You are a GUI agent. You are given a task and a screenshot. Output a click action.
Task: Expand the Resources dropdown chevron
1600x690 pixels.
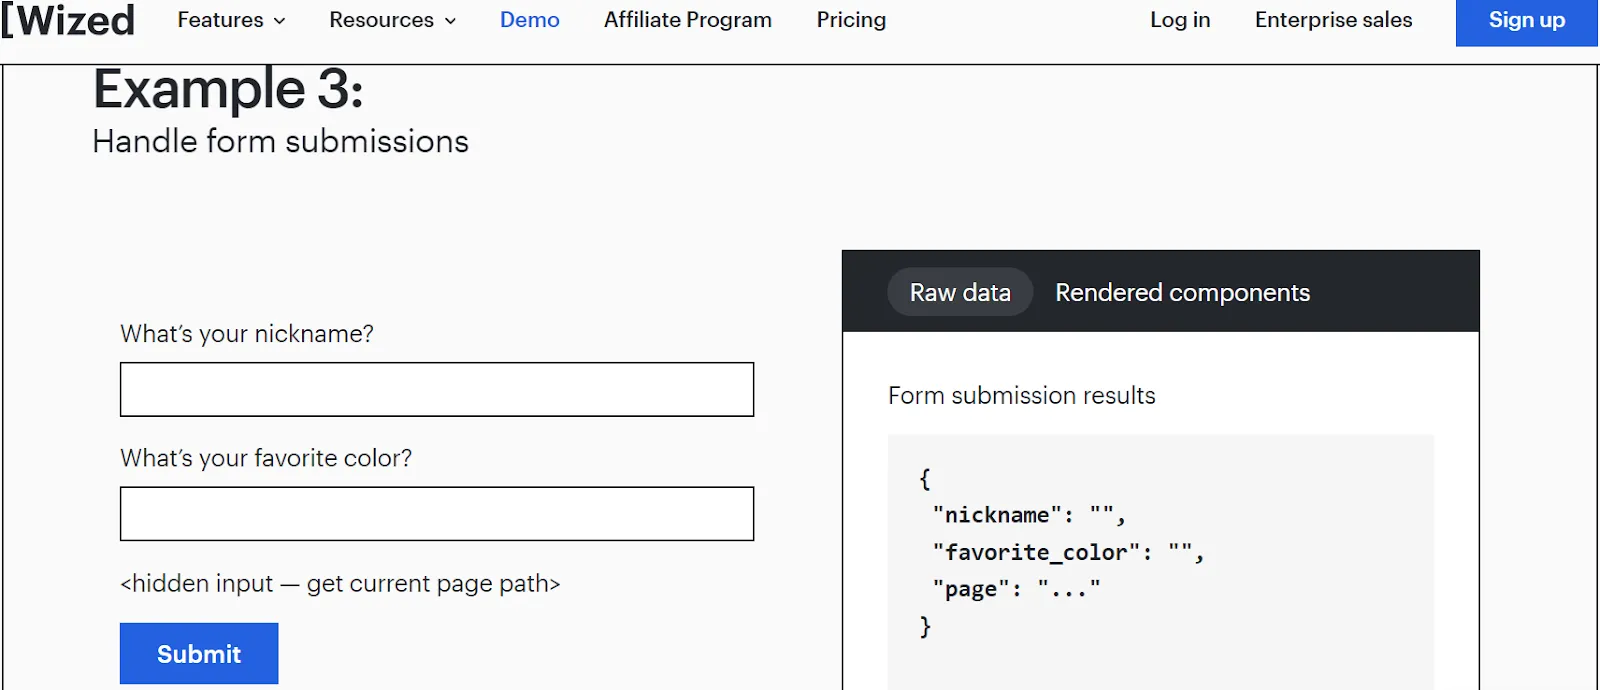click(x=450, y=21)
